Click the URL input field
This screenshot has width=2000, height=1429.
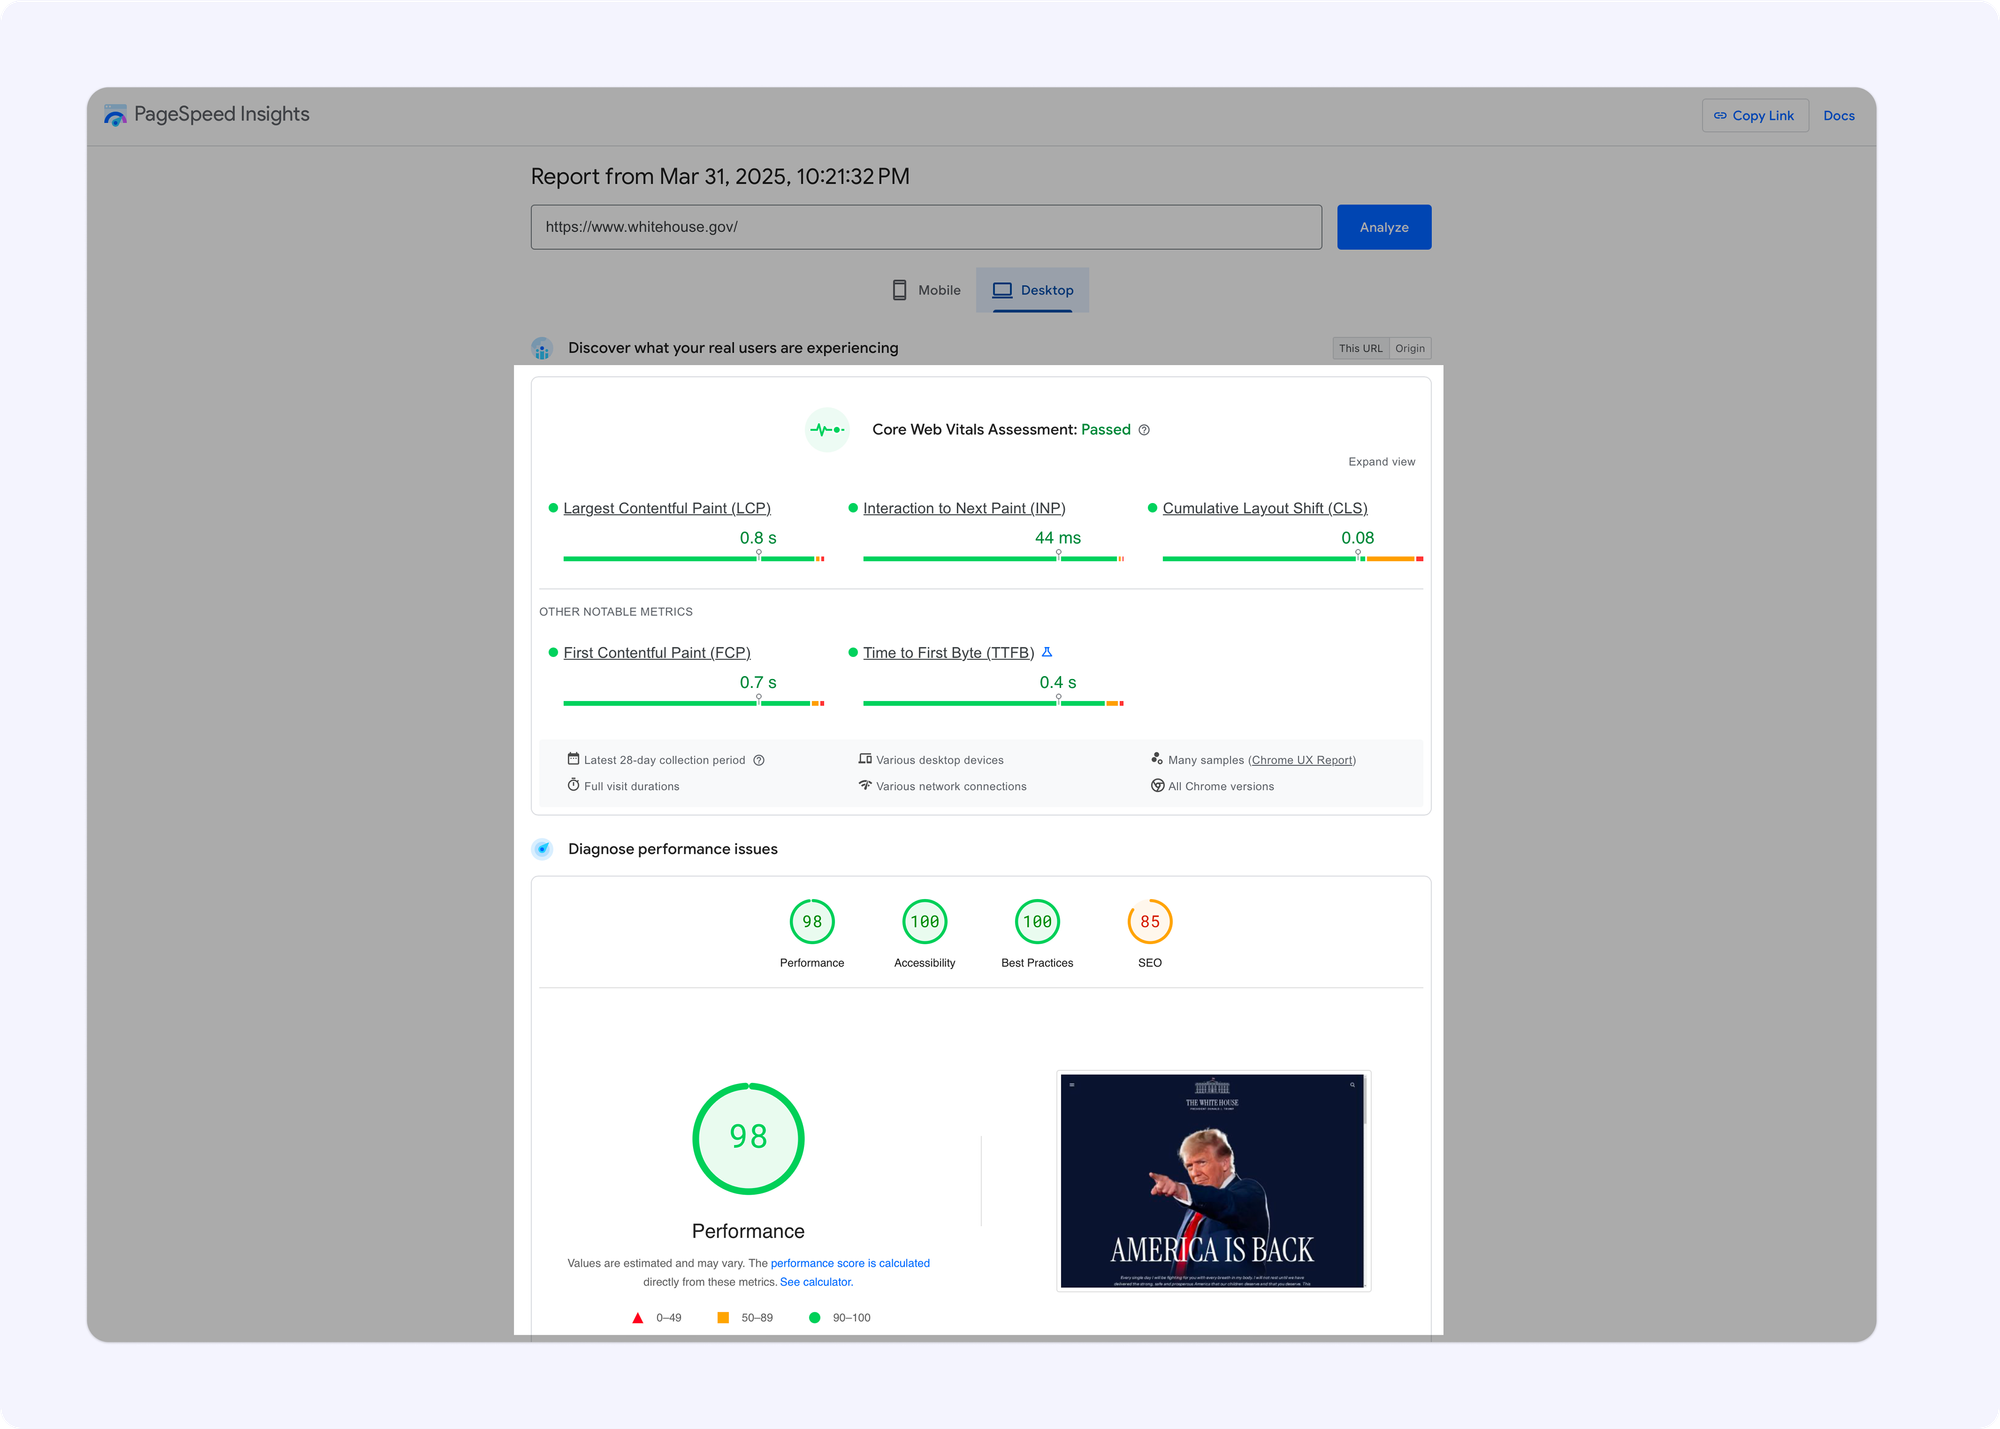coord(926,227)
